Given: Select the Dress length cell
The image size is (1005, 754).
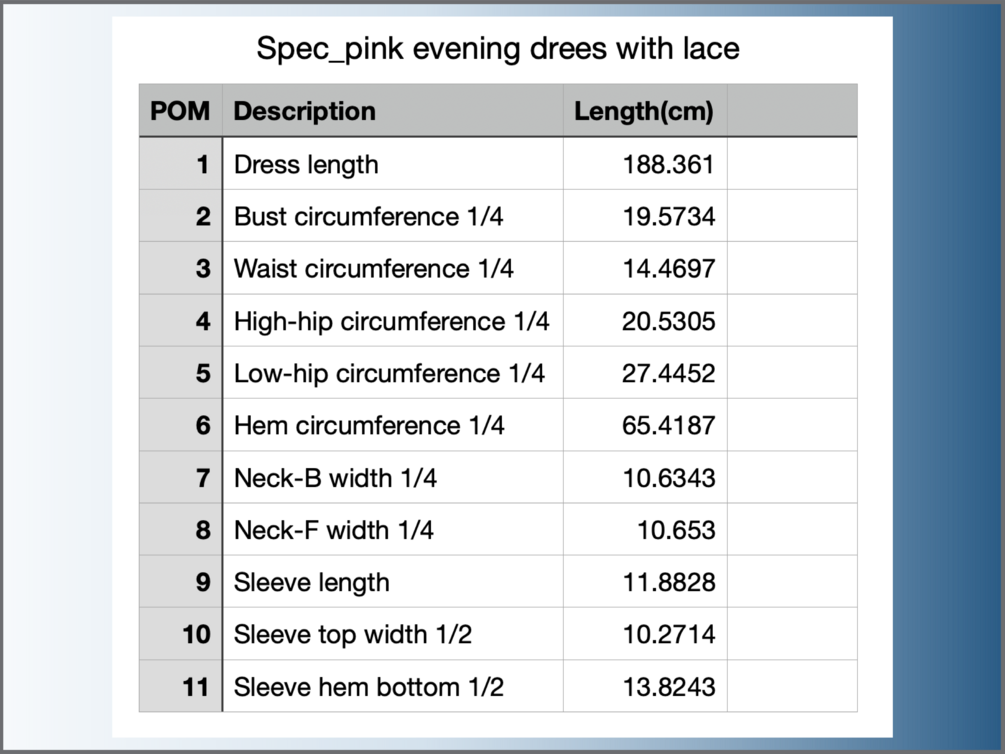Looking at the screenshot, I should point(393,163).
